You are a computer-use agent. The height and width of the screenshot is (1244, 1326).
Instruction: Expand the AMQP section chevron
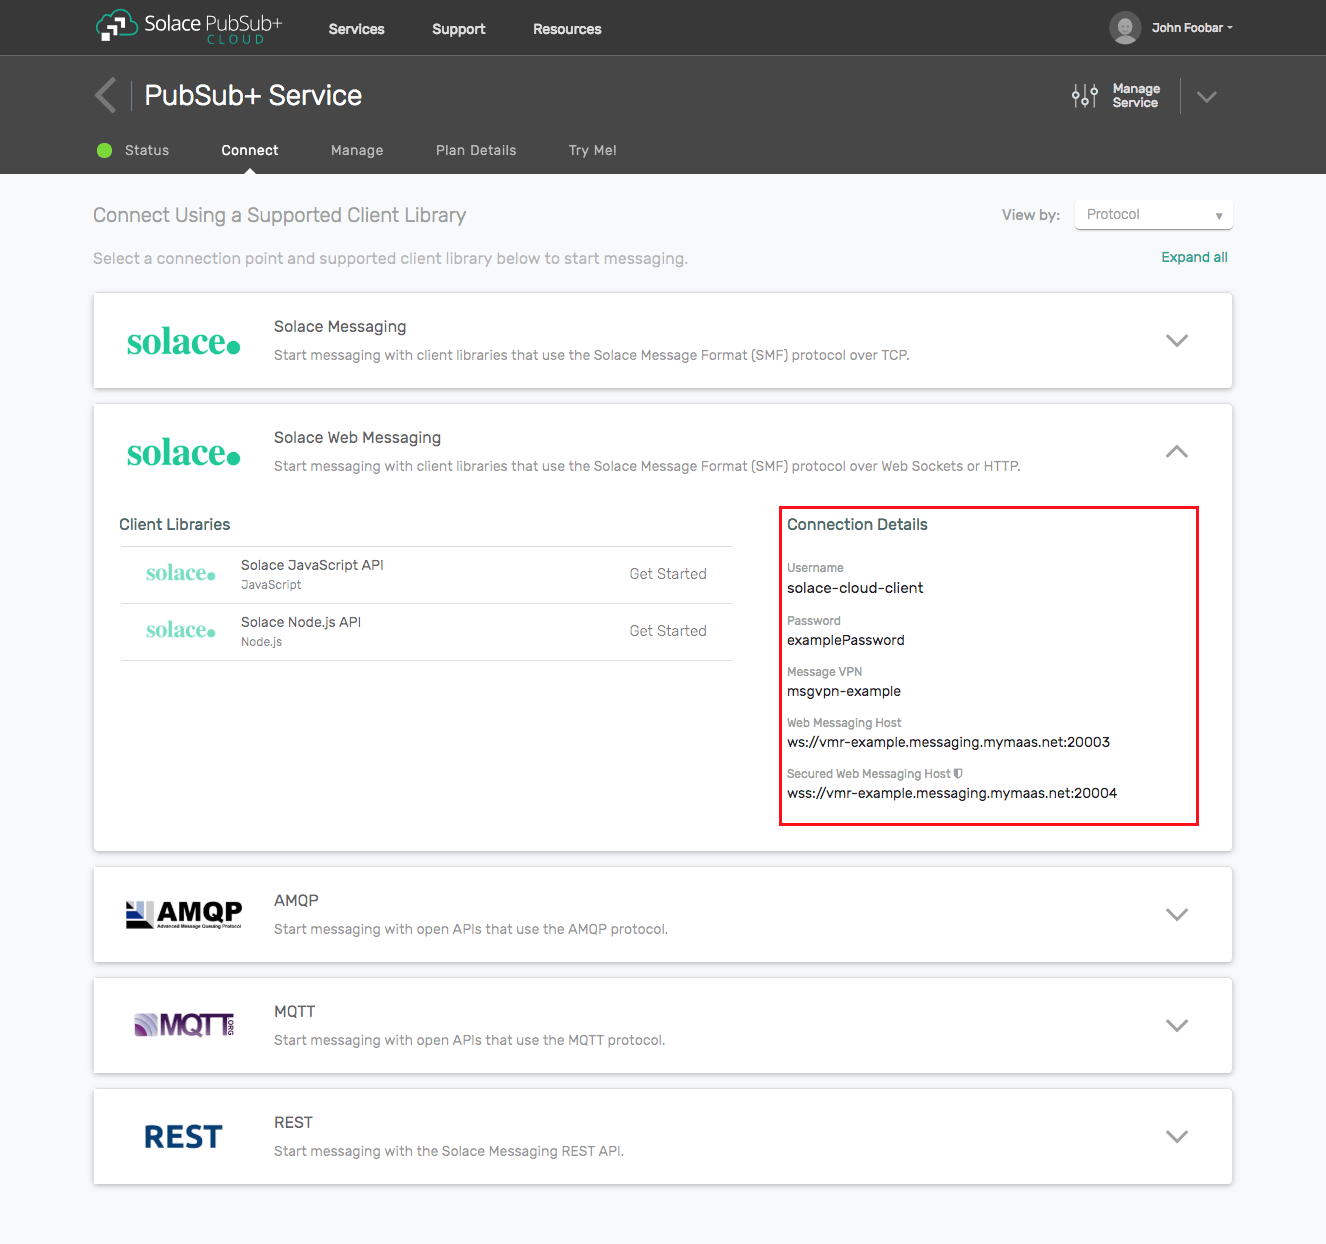(x=1177, y=914)
